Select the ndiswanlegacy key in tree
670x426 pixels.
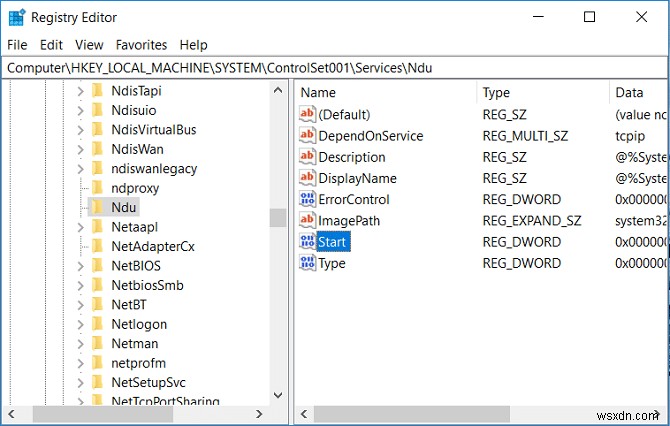click(154, 168)
